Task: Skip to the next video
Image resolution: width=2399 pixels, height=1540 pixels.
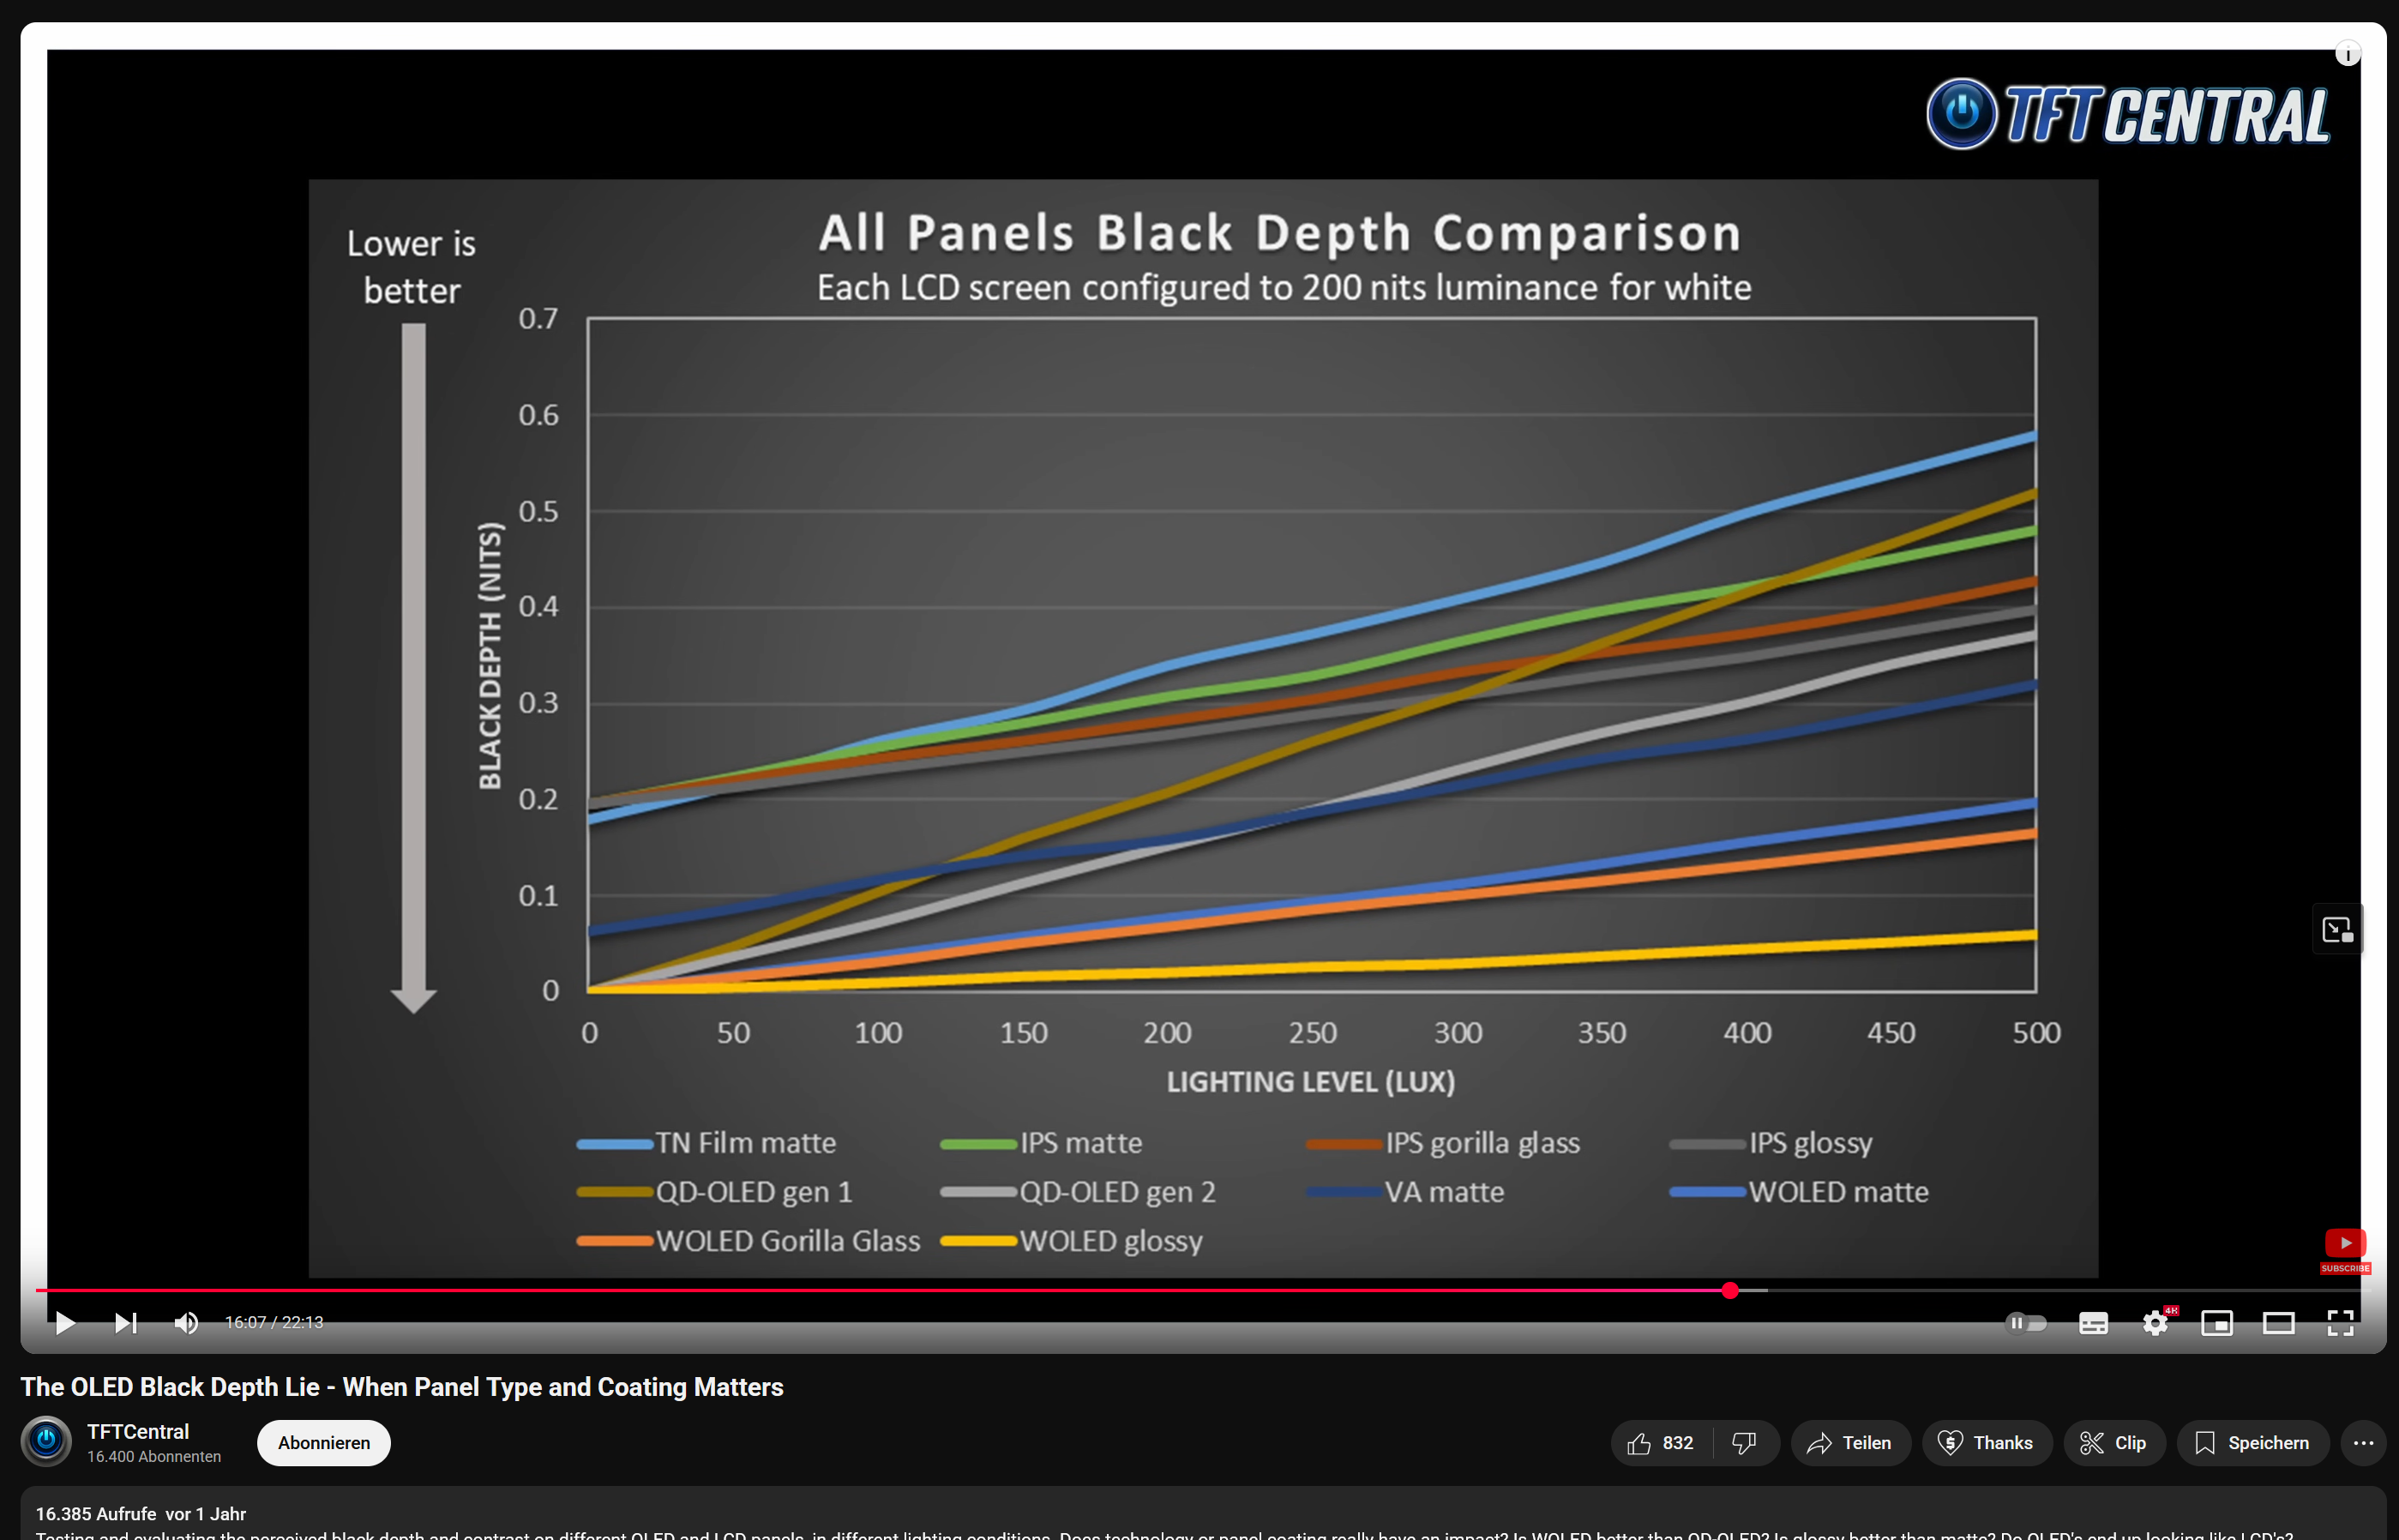Action: 125,1323
